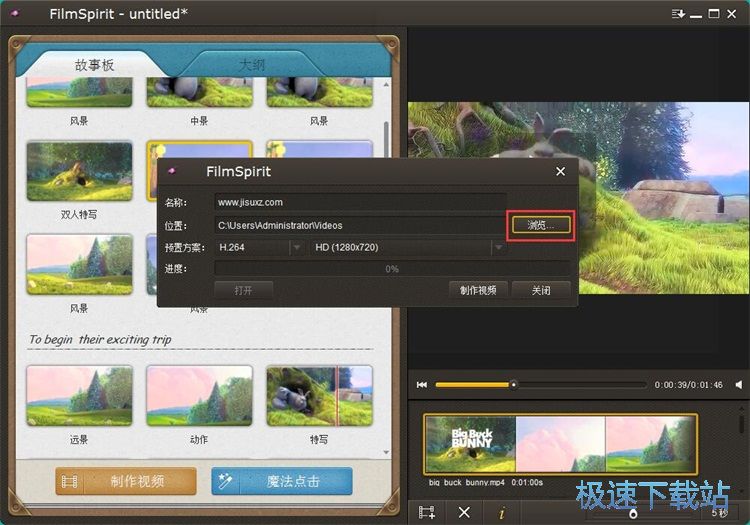Click the FilmSpirit logo icon in the title bar
750x525 pixels.
15,13
